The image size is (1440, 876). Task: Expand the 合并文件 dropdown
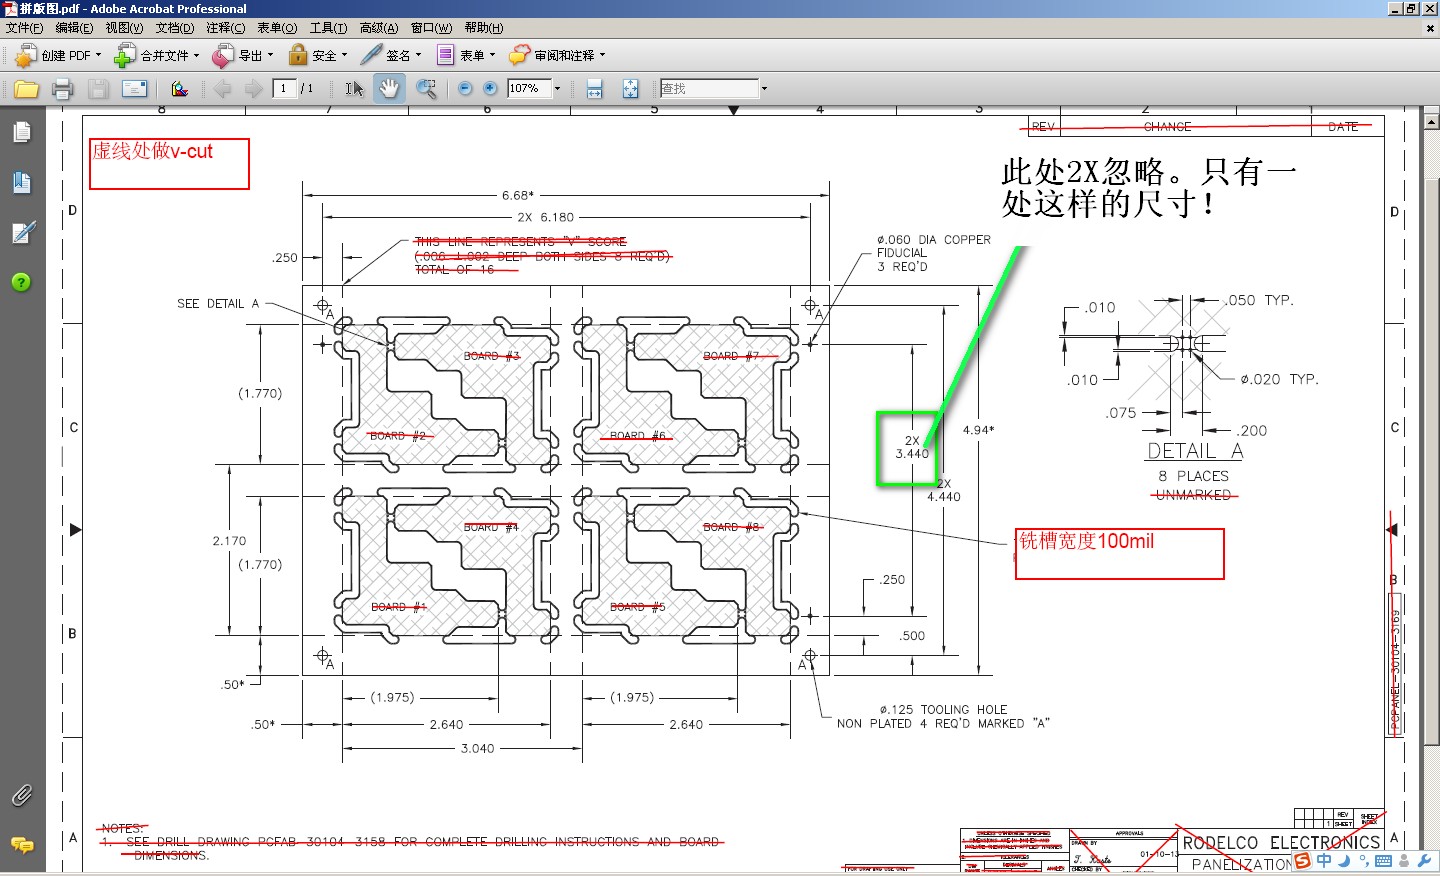tap(196, 56)
